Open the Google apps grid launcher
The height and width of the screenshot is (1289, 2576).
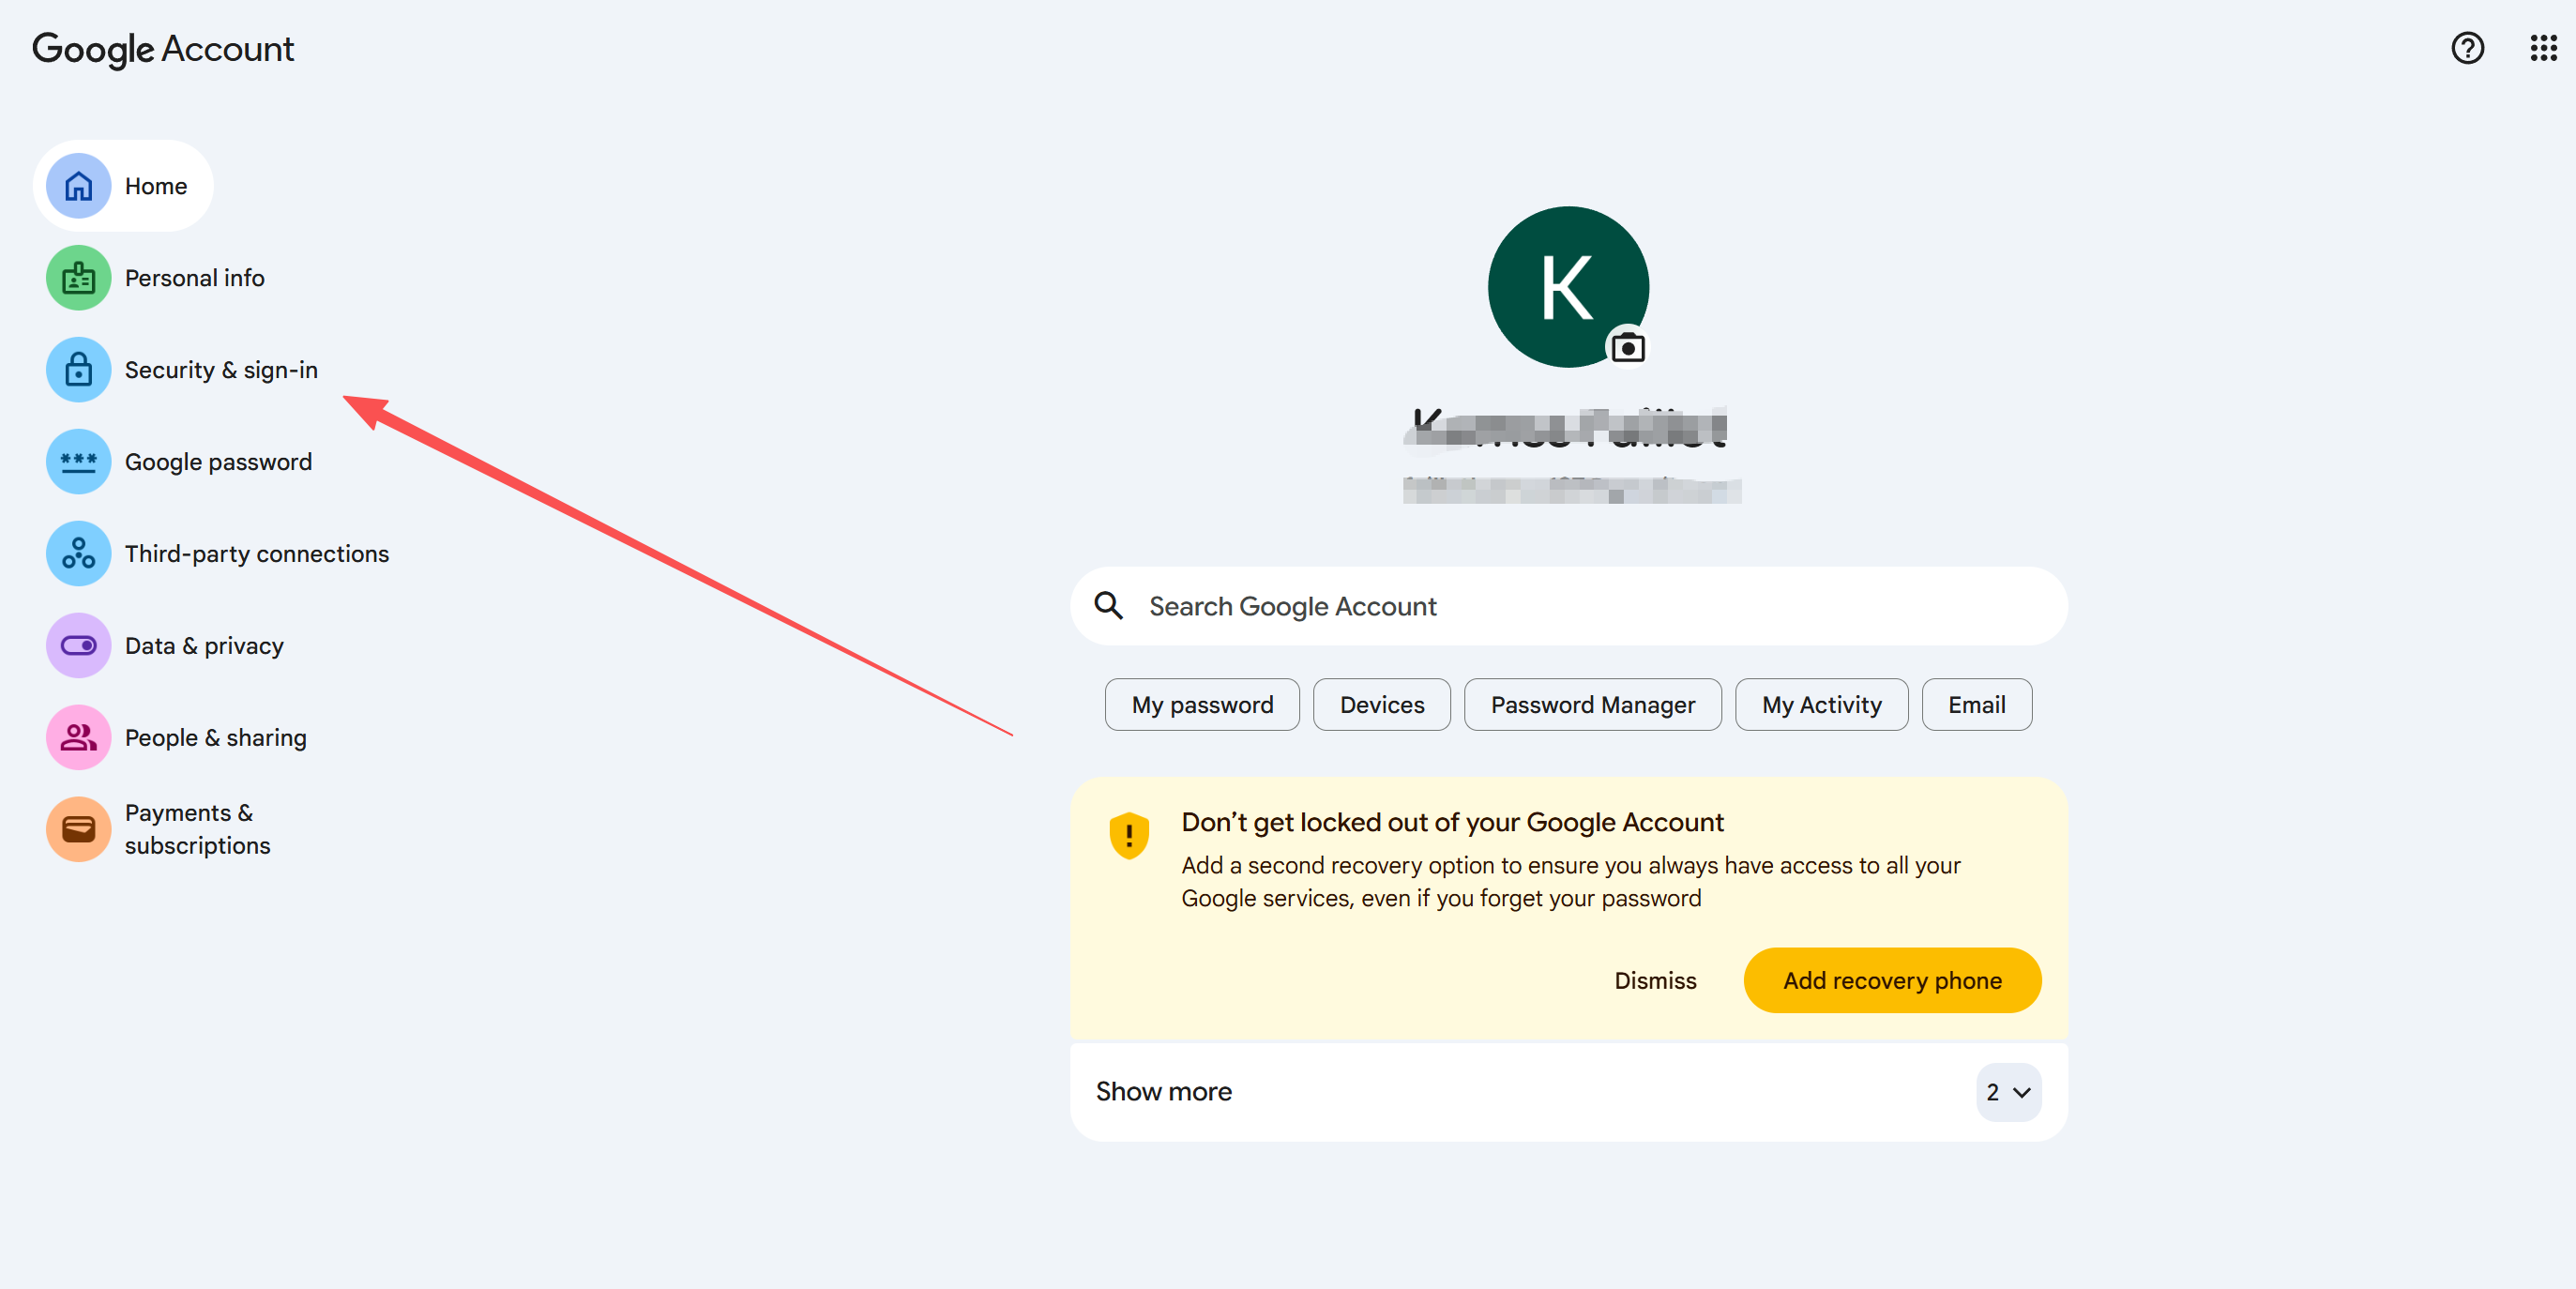tap(2543, 48)
